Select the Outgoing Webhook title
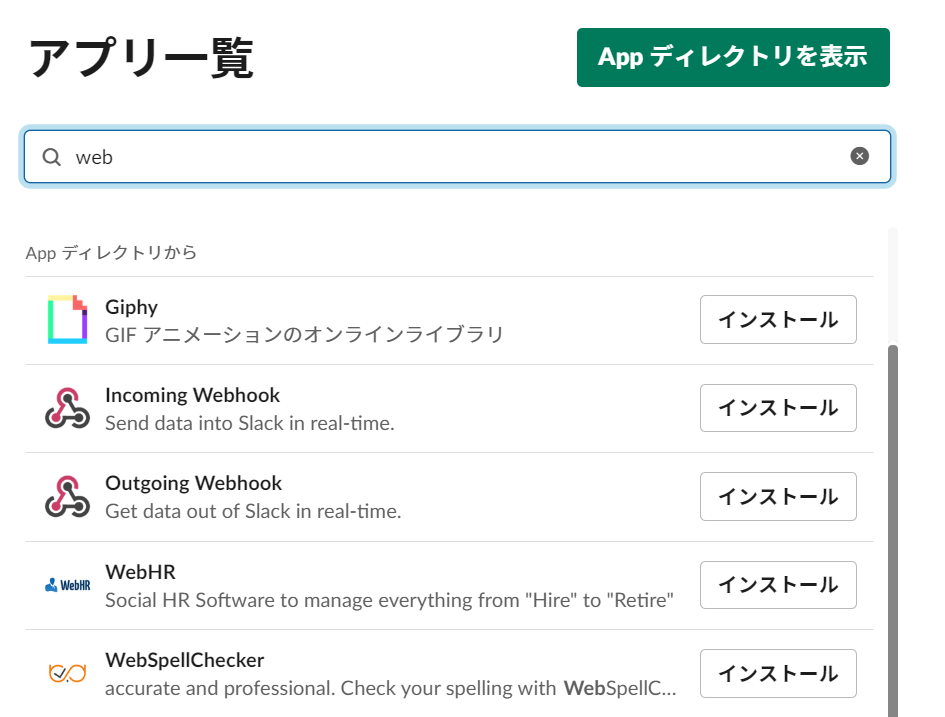This screenshot has width=945, height=717. click(x=193, y=483)
